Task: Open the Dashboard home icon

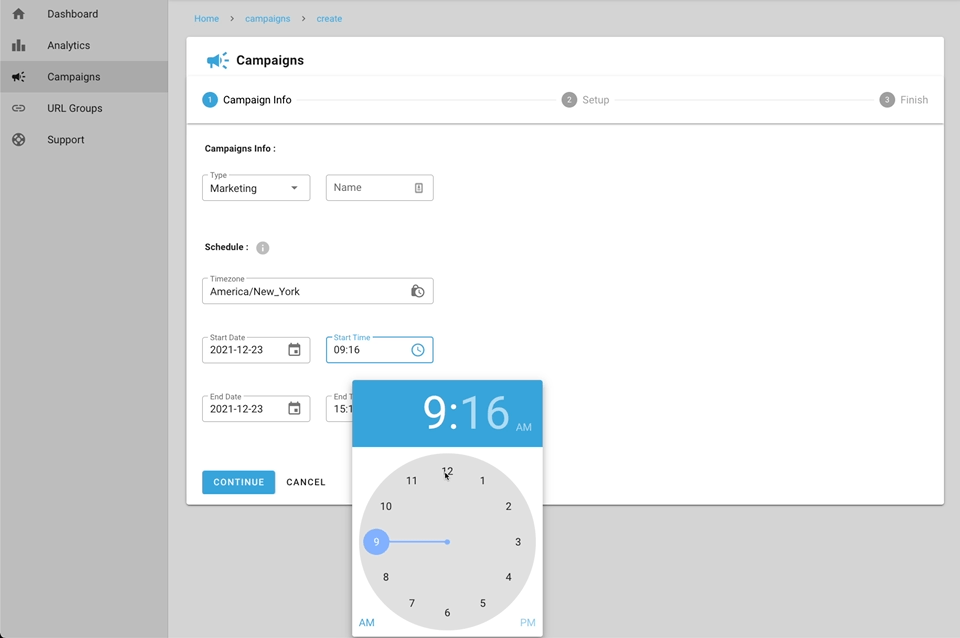Action: point(18,14)
